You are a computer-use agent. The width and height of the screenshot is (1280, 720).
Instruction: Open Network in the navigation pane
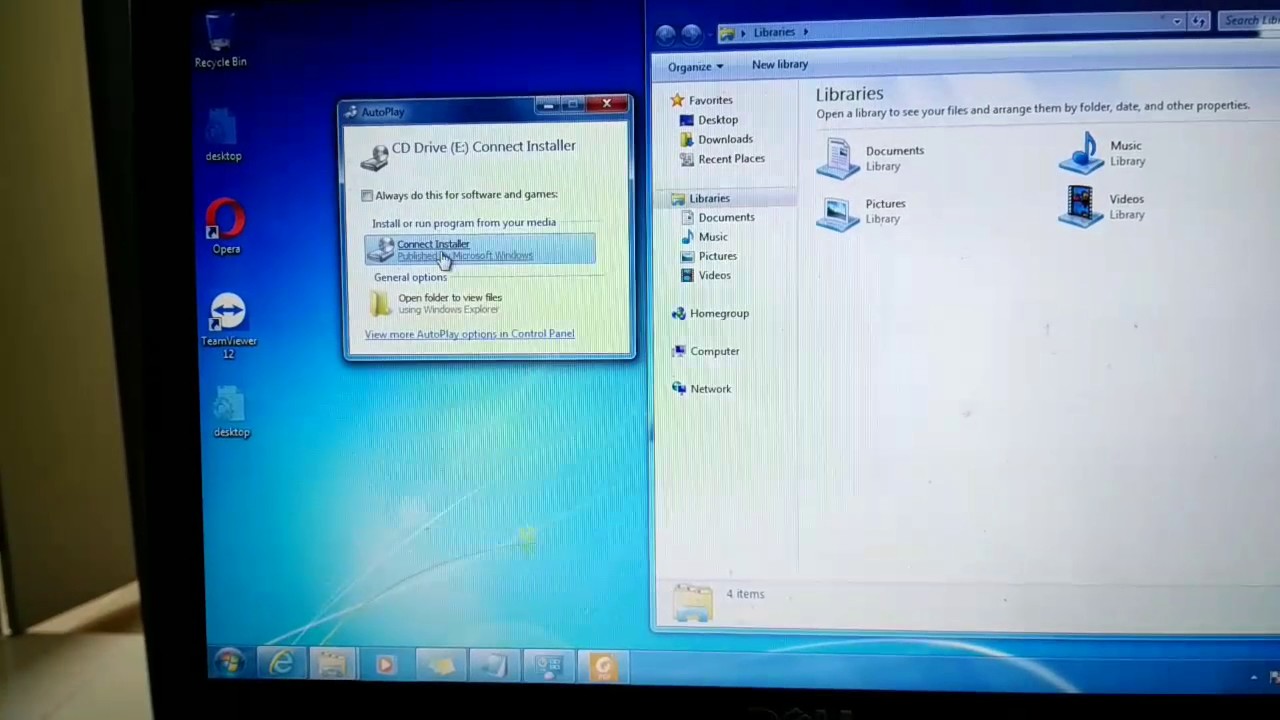(711, 389)
